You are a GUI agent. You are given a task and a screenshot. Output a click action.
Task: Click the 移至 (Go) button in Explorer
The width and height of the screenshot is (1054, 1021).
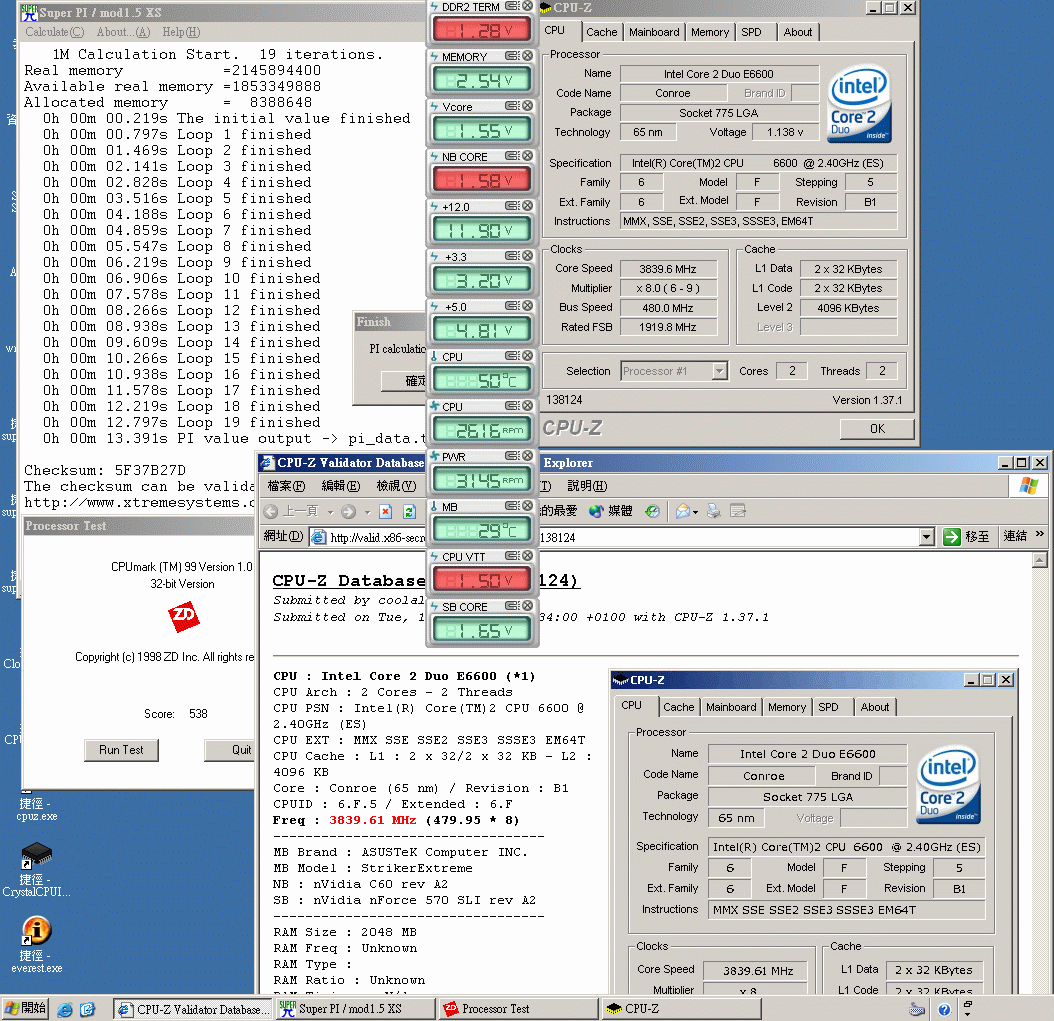pos(966,536)
